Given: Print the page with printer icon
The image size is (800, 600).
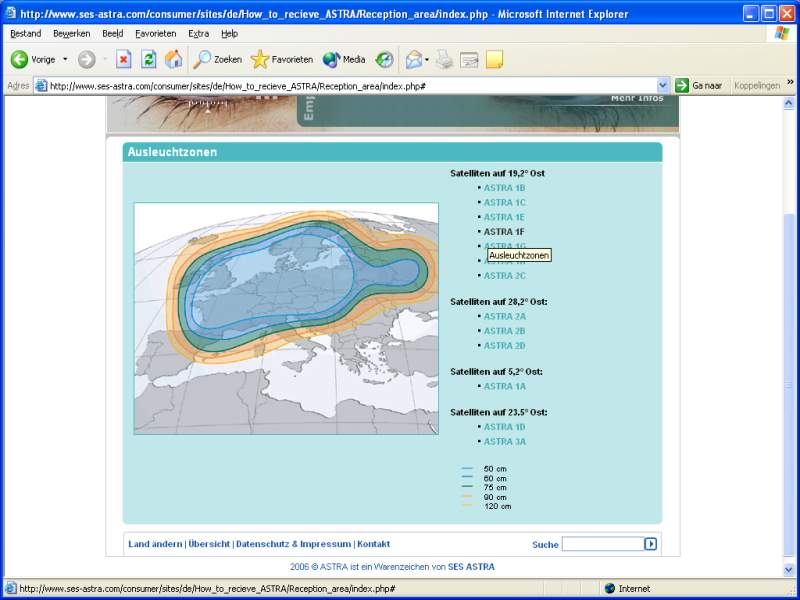Looking at the screenshot, I should click(x=445, y=60).
